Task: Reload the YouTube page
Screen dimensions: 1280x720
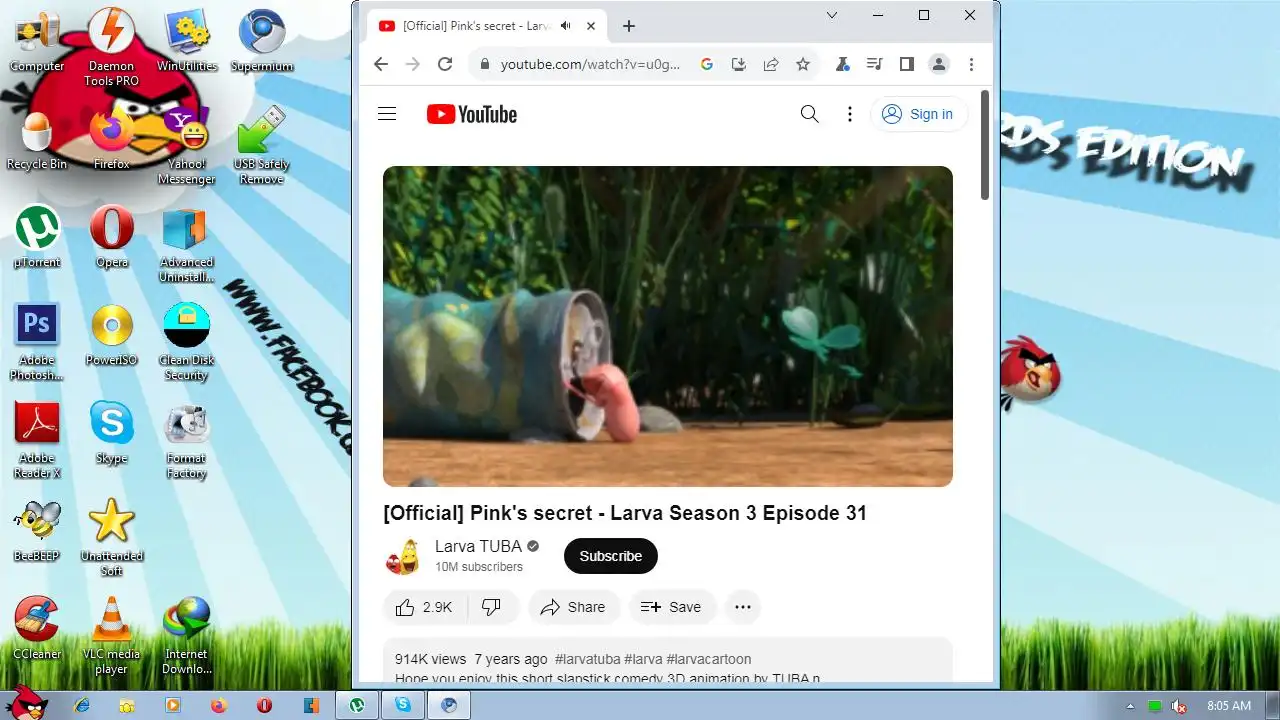Action: click(x=445, y=64)
